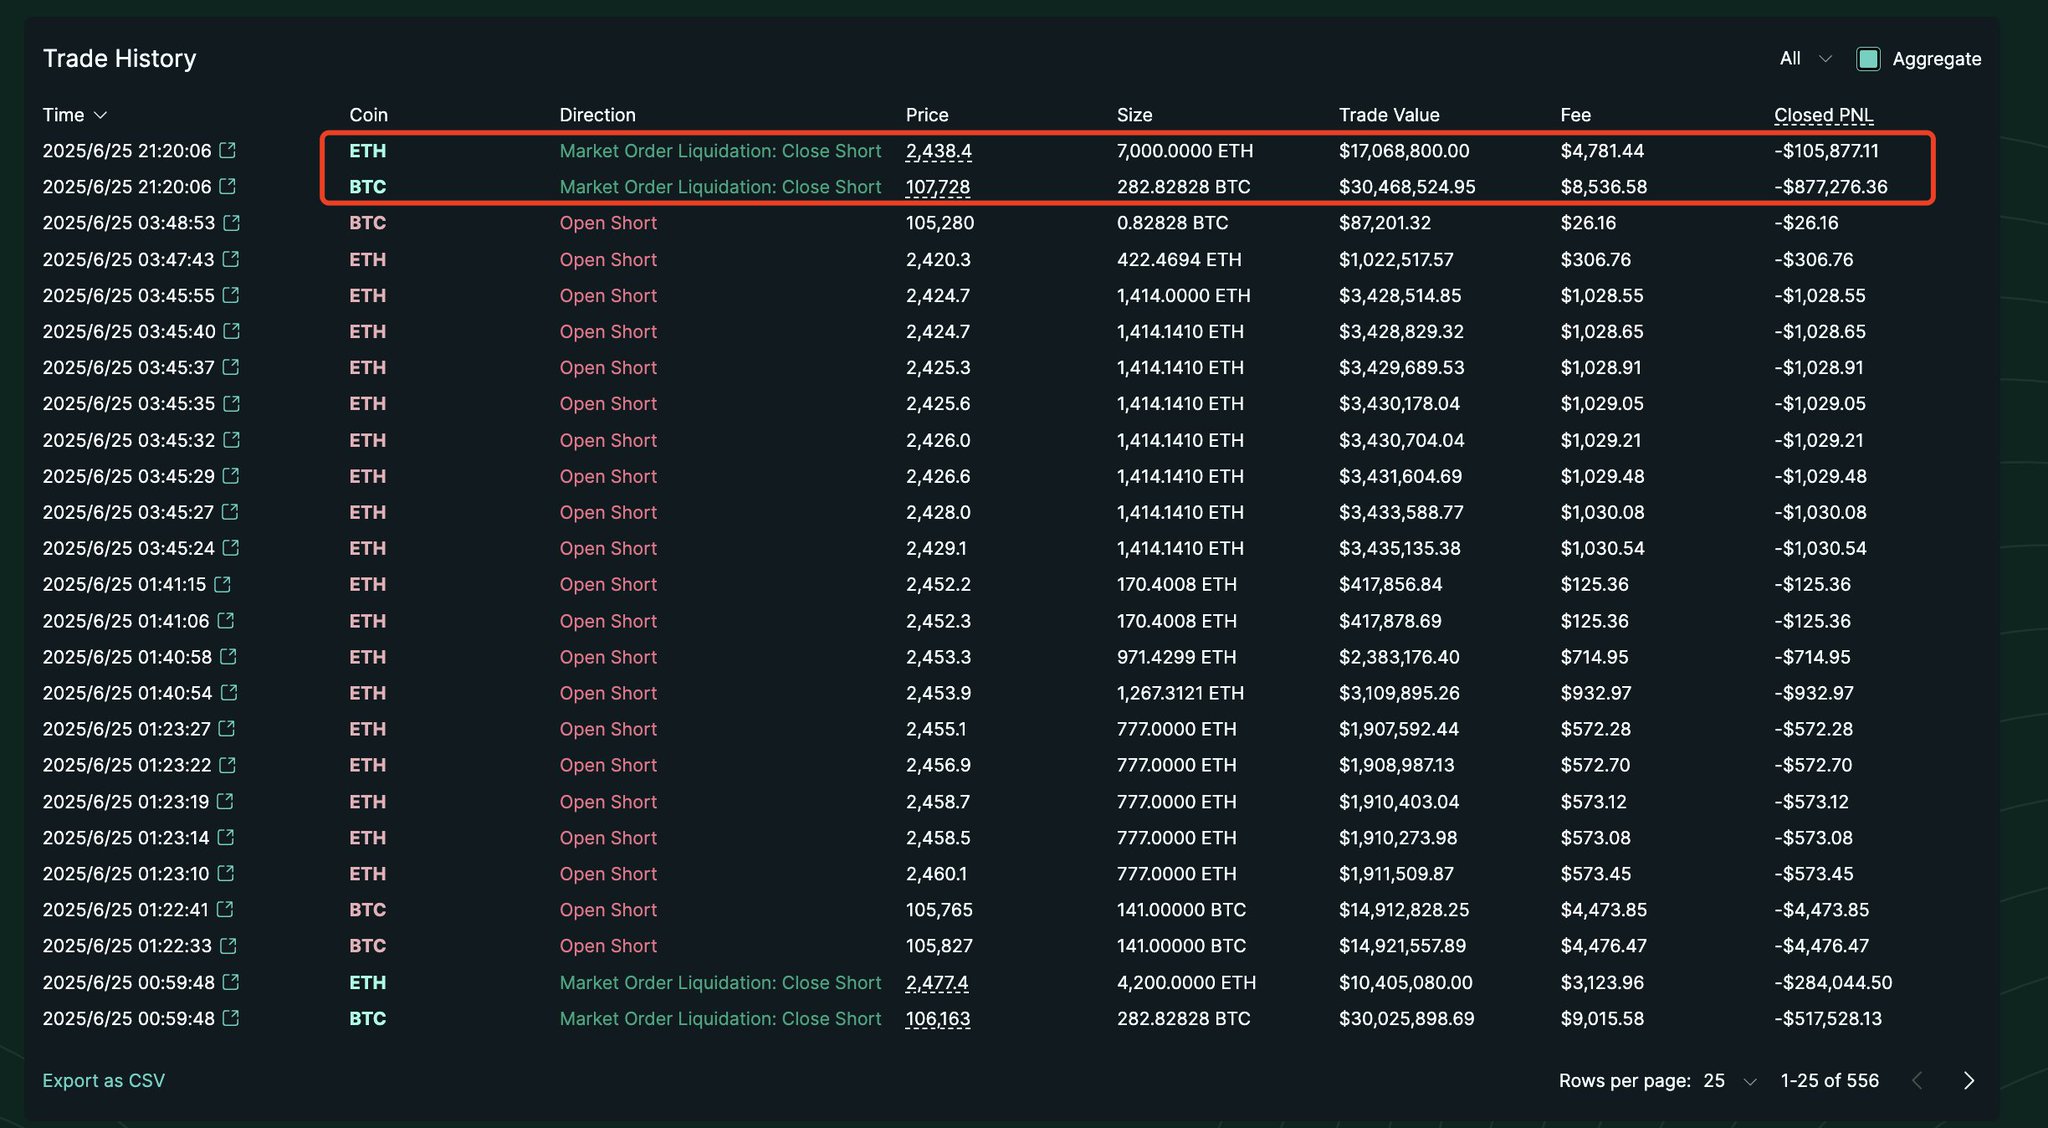Viewport: 2048px width, 1128px height.
Task: Open explorer link for 01:41:15 trade
Action: click(x=223, y=584)
